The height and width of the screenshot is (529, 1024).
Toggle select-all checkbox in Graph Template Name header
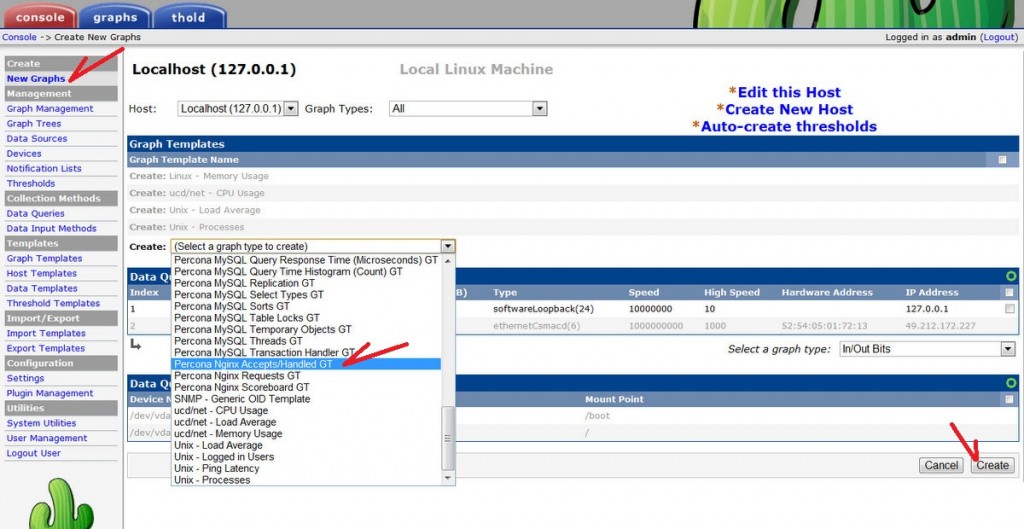1002,160
